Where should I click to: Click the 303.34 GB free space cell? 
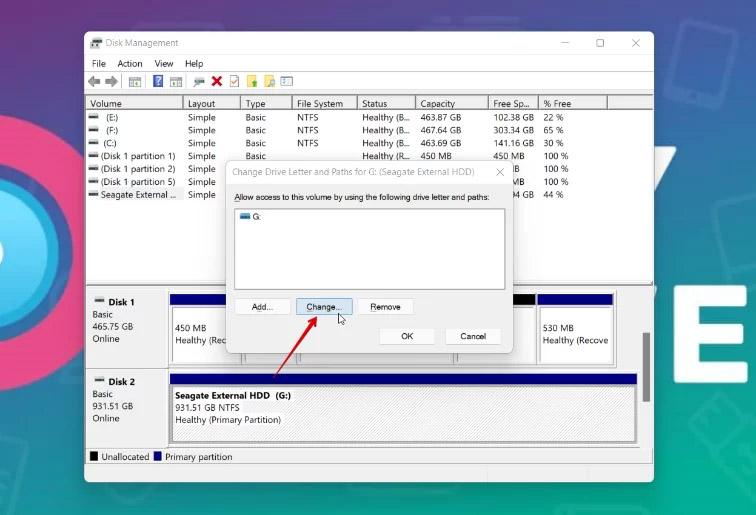coord(513,130)
